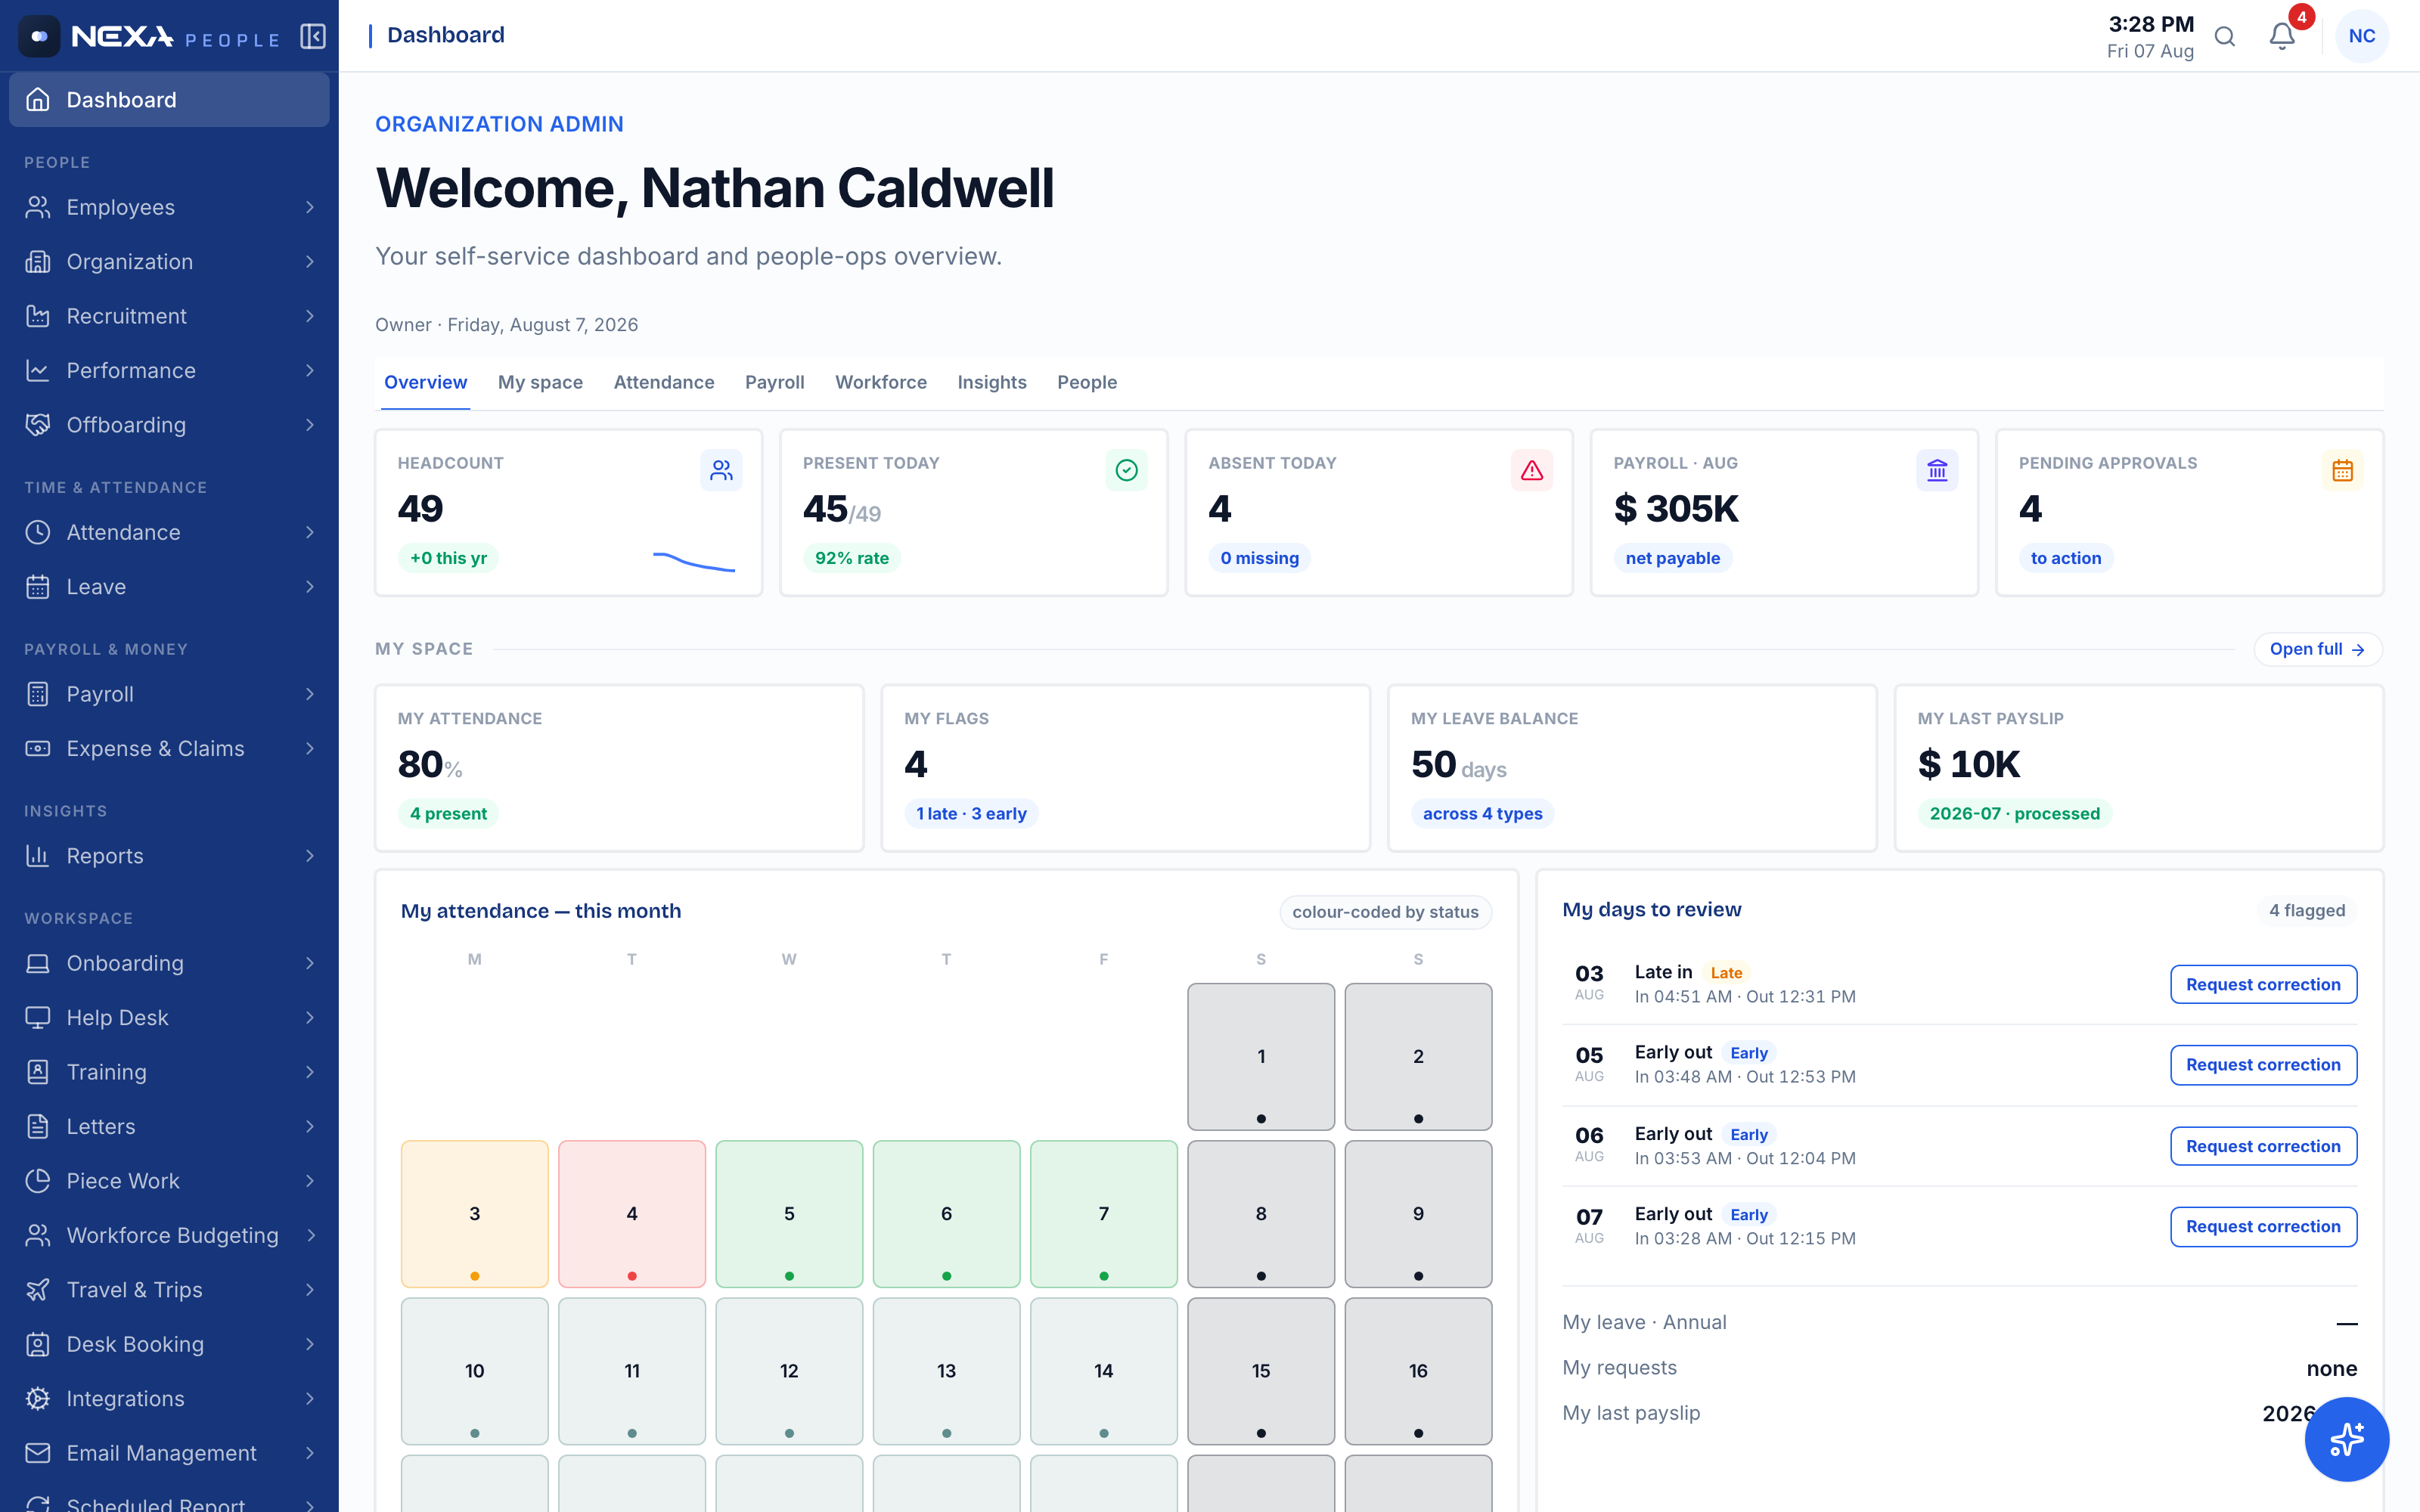Click the Piece Work pie icon
This screenshot has height=1512, width=2420.
click(x=38, y=1180)
